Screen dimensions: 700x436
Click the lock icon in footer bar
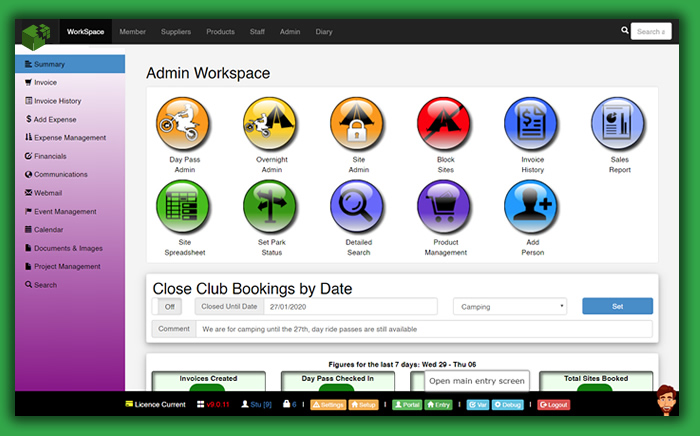click(287, 404)
